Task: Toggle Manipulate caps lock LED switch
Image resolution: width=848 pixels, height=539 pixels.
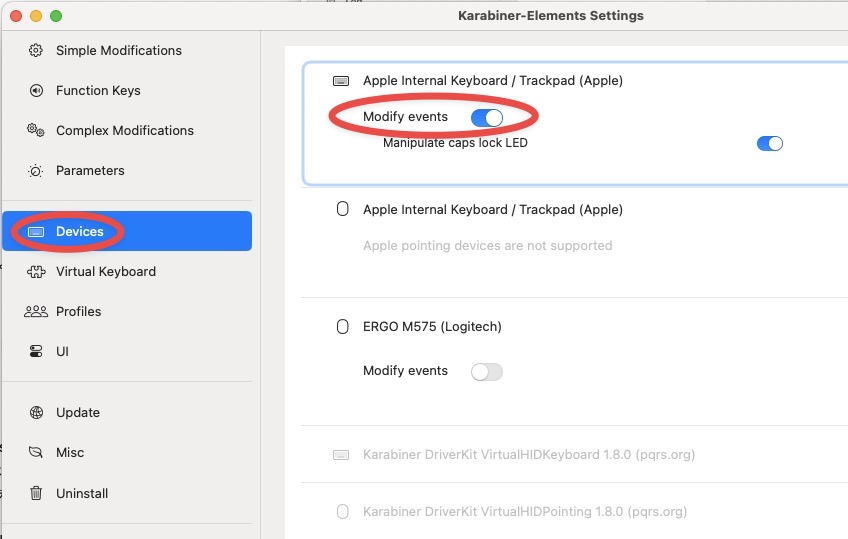Action: pyautogui.click(x=770, y=143)
